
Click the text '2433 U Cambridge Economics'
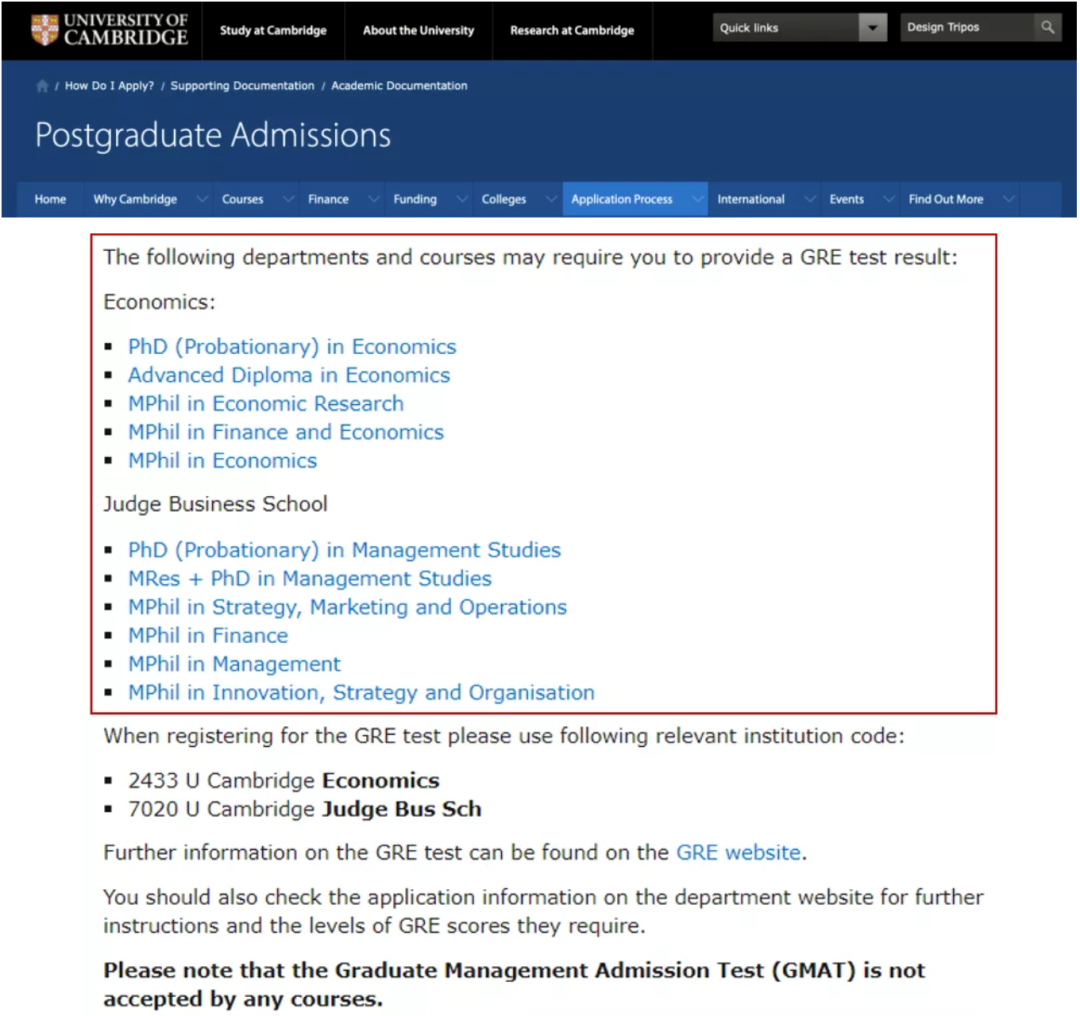284,780
